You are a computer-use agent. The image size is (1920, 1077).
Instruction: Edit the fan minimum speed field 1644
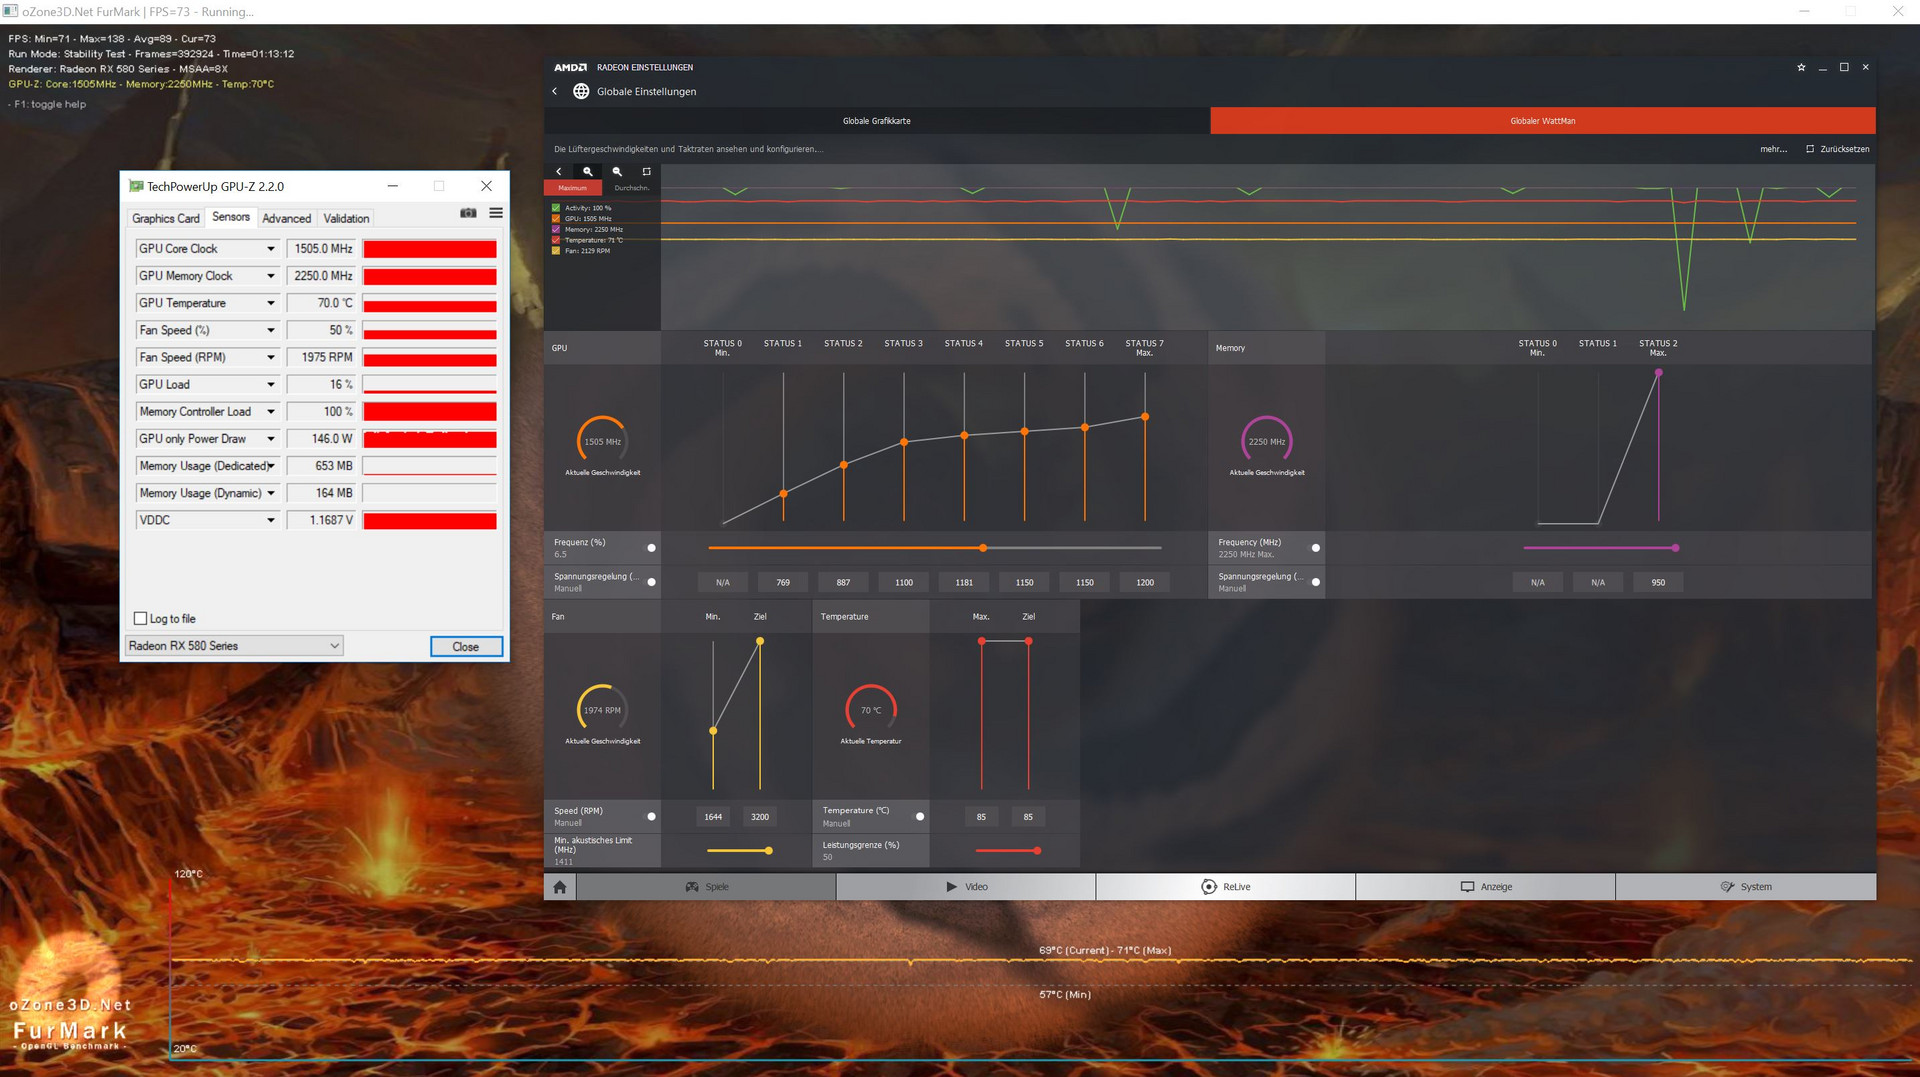click(x=713, y=817)
